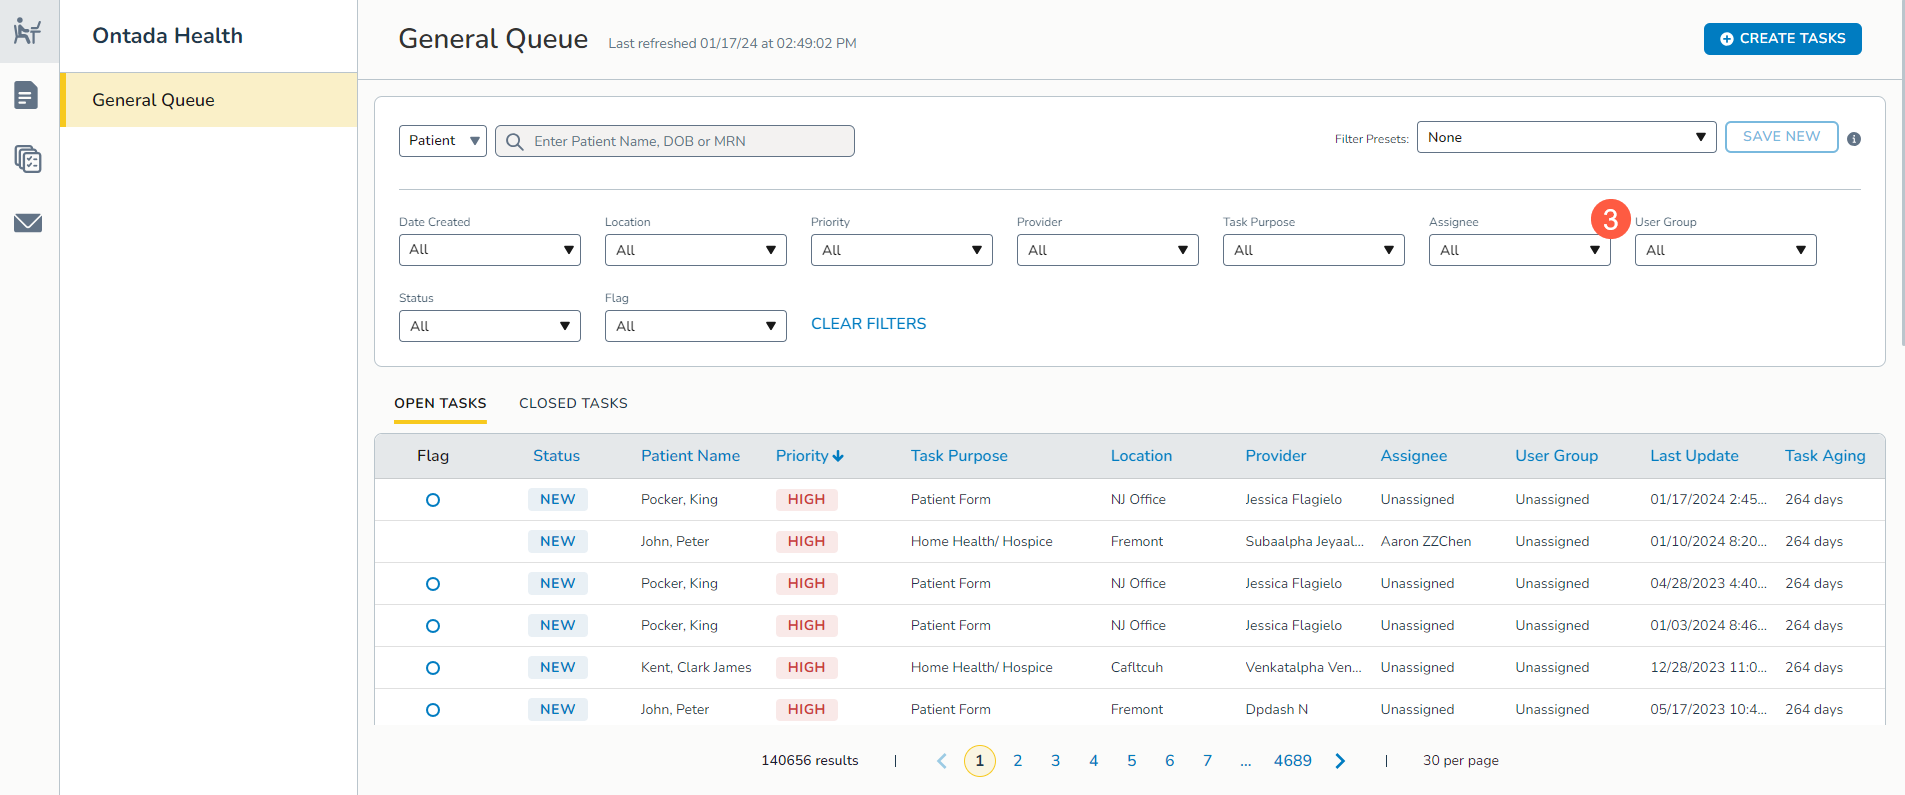The height and width of the screenshot is (795, 1905).
Task: Expand the Priority filter dropdown
Action: coord(901,250)
